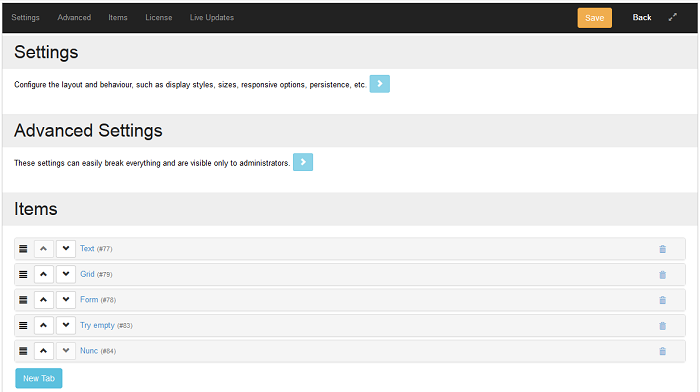Delete the Form item with trash icon
700x392 pixels.
tap(662, 300)
